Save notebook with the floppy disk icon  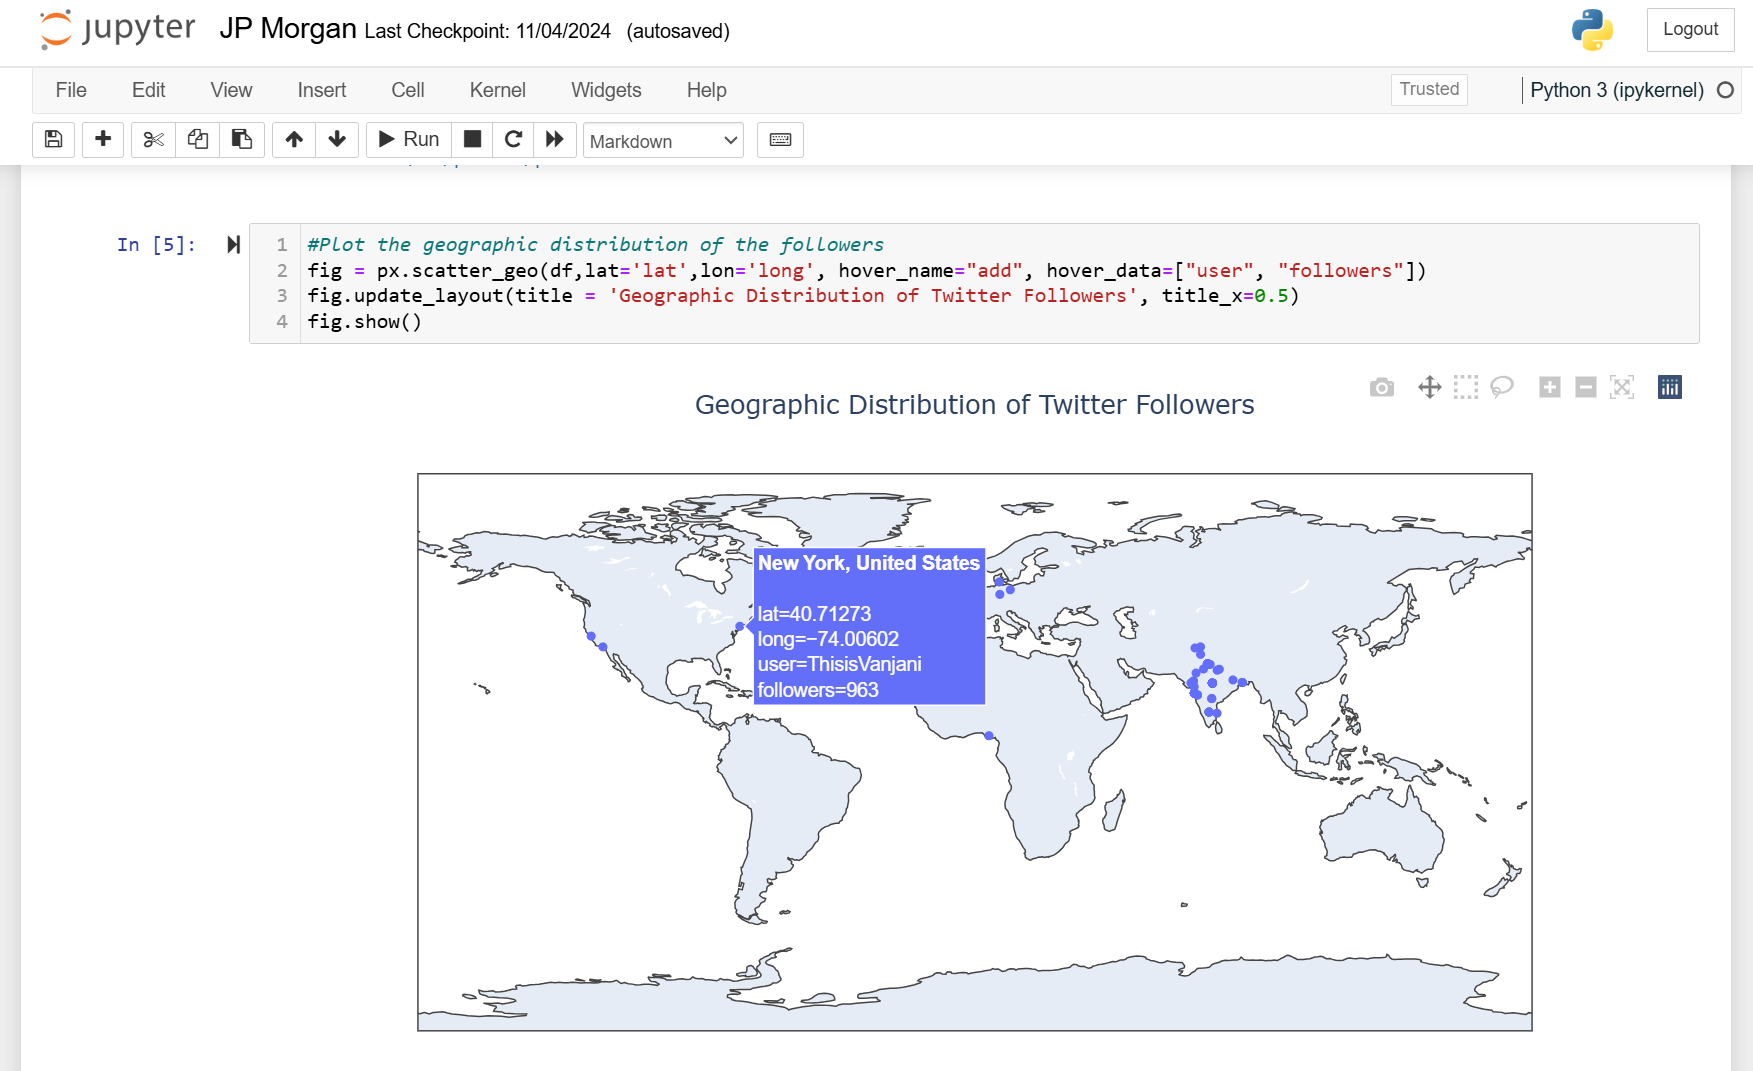pyautogui.click(x=54, y=140)
